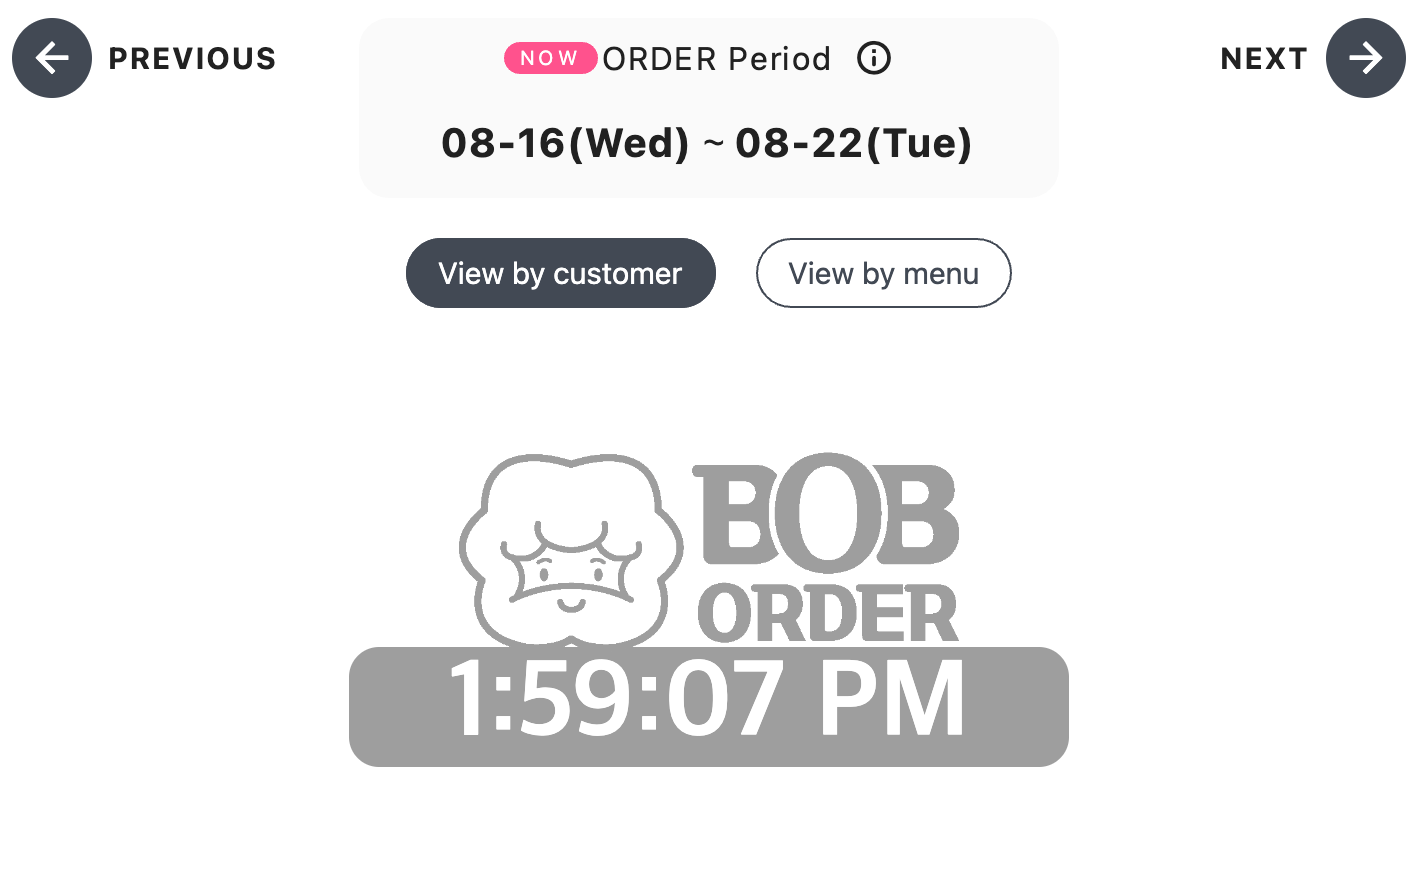Screen dimensions: 1416x880
Task: Select the ORDER Period heading text
Action: tap(717, 59)
